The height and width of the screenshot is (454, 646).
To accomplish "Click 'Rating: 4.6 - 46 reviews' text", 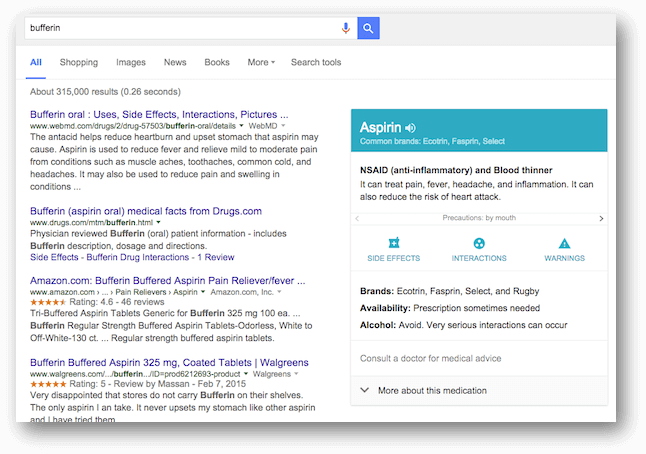I will click(x=117, y=302).
